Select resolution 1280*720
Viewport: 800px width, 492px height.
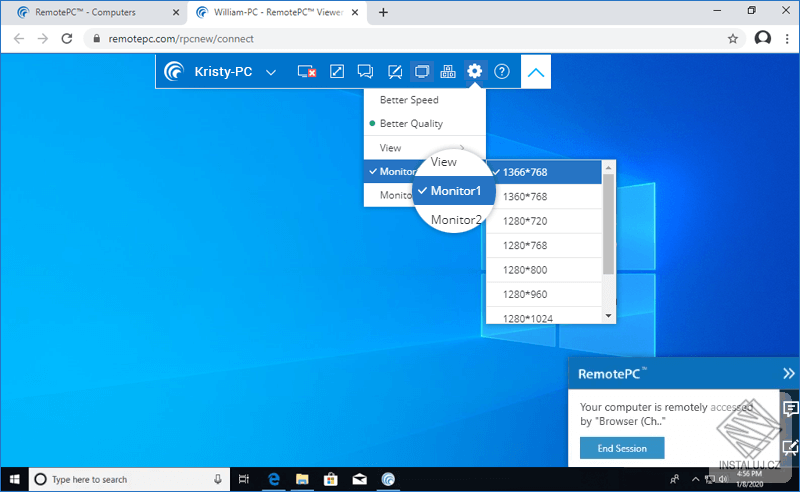[x=544, y=221]
